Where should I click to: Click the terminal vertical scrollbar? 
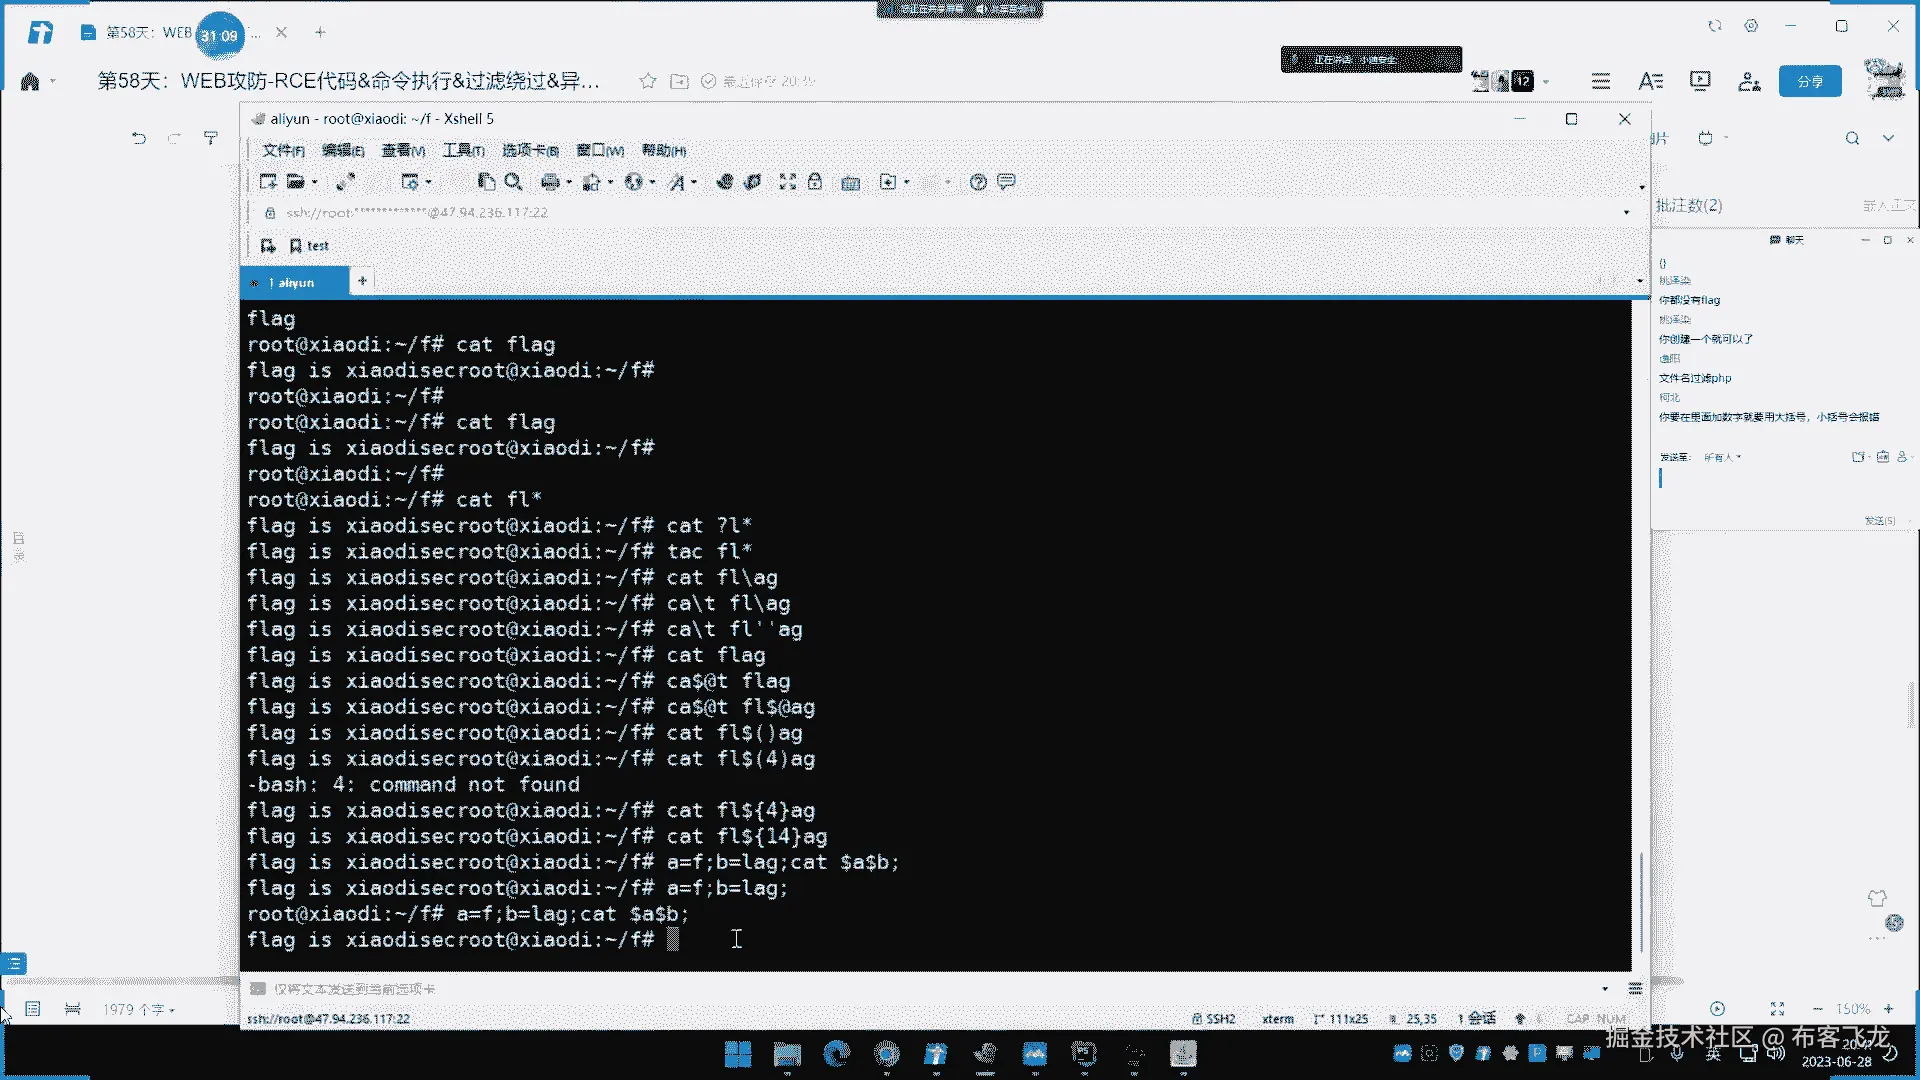[1640, 900]
